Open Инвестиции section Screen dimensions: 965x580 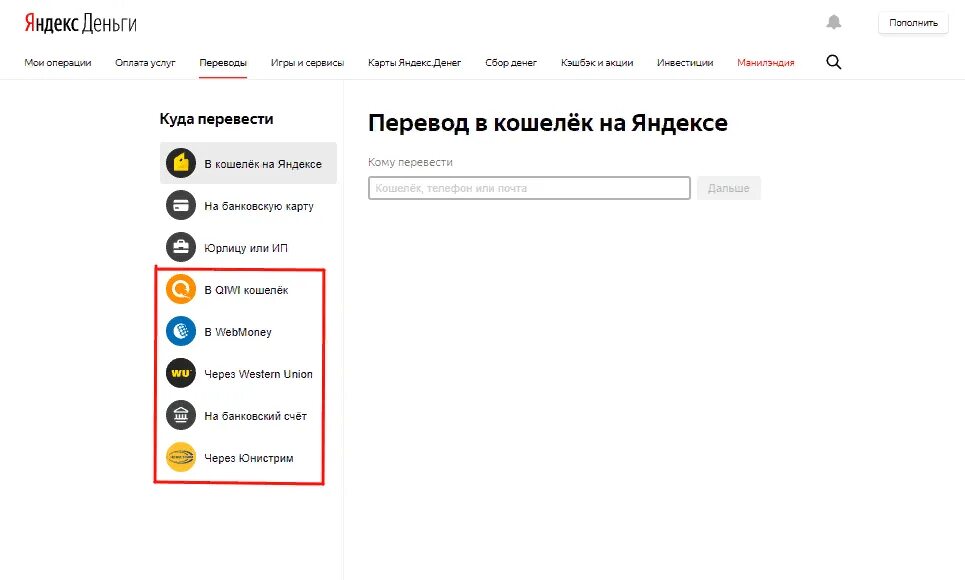coord(685,63)
